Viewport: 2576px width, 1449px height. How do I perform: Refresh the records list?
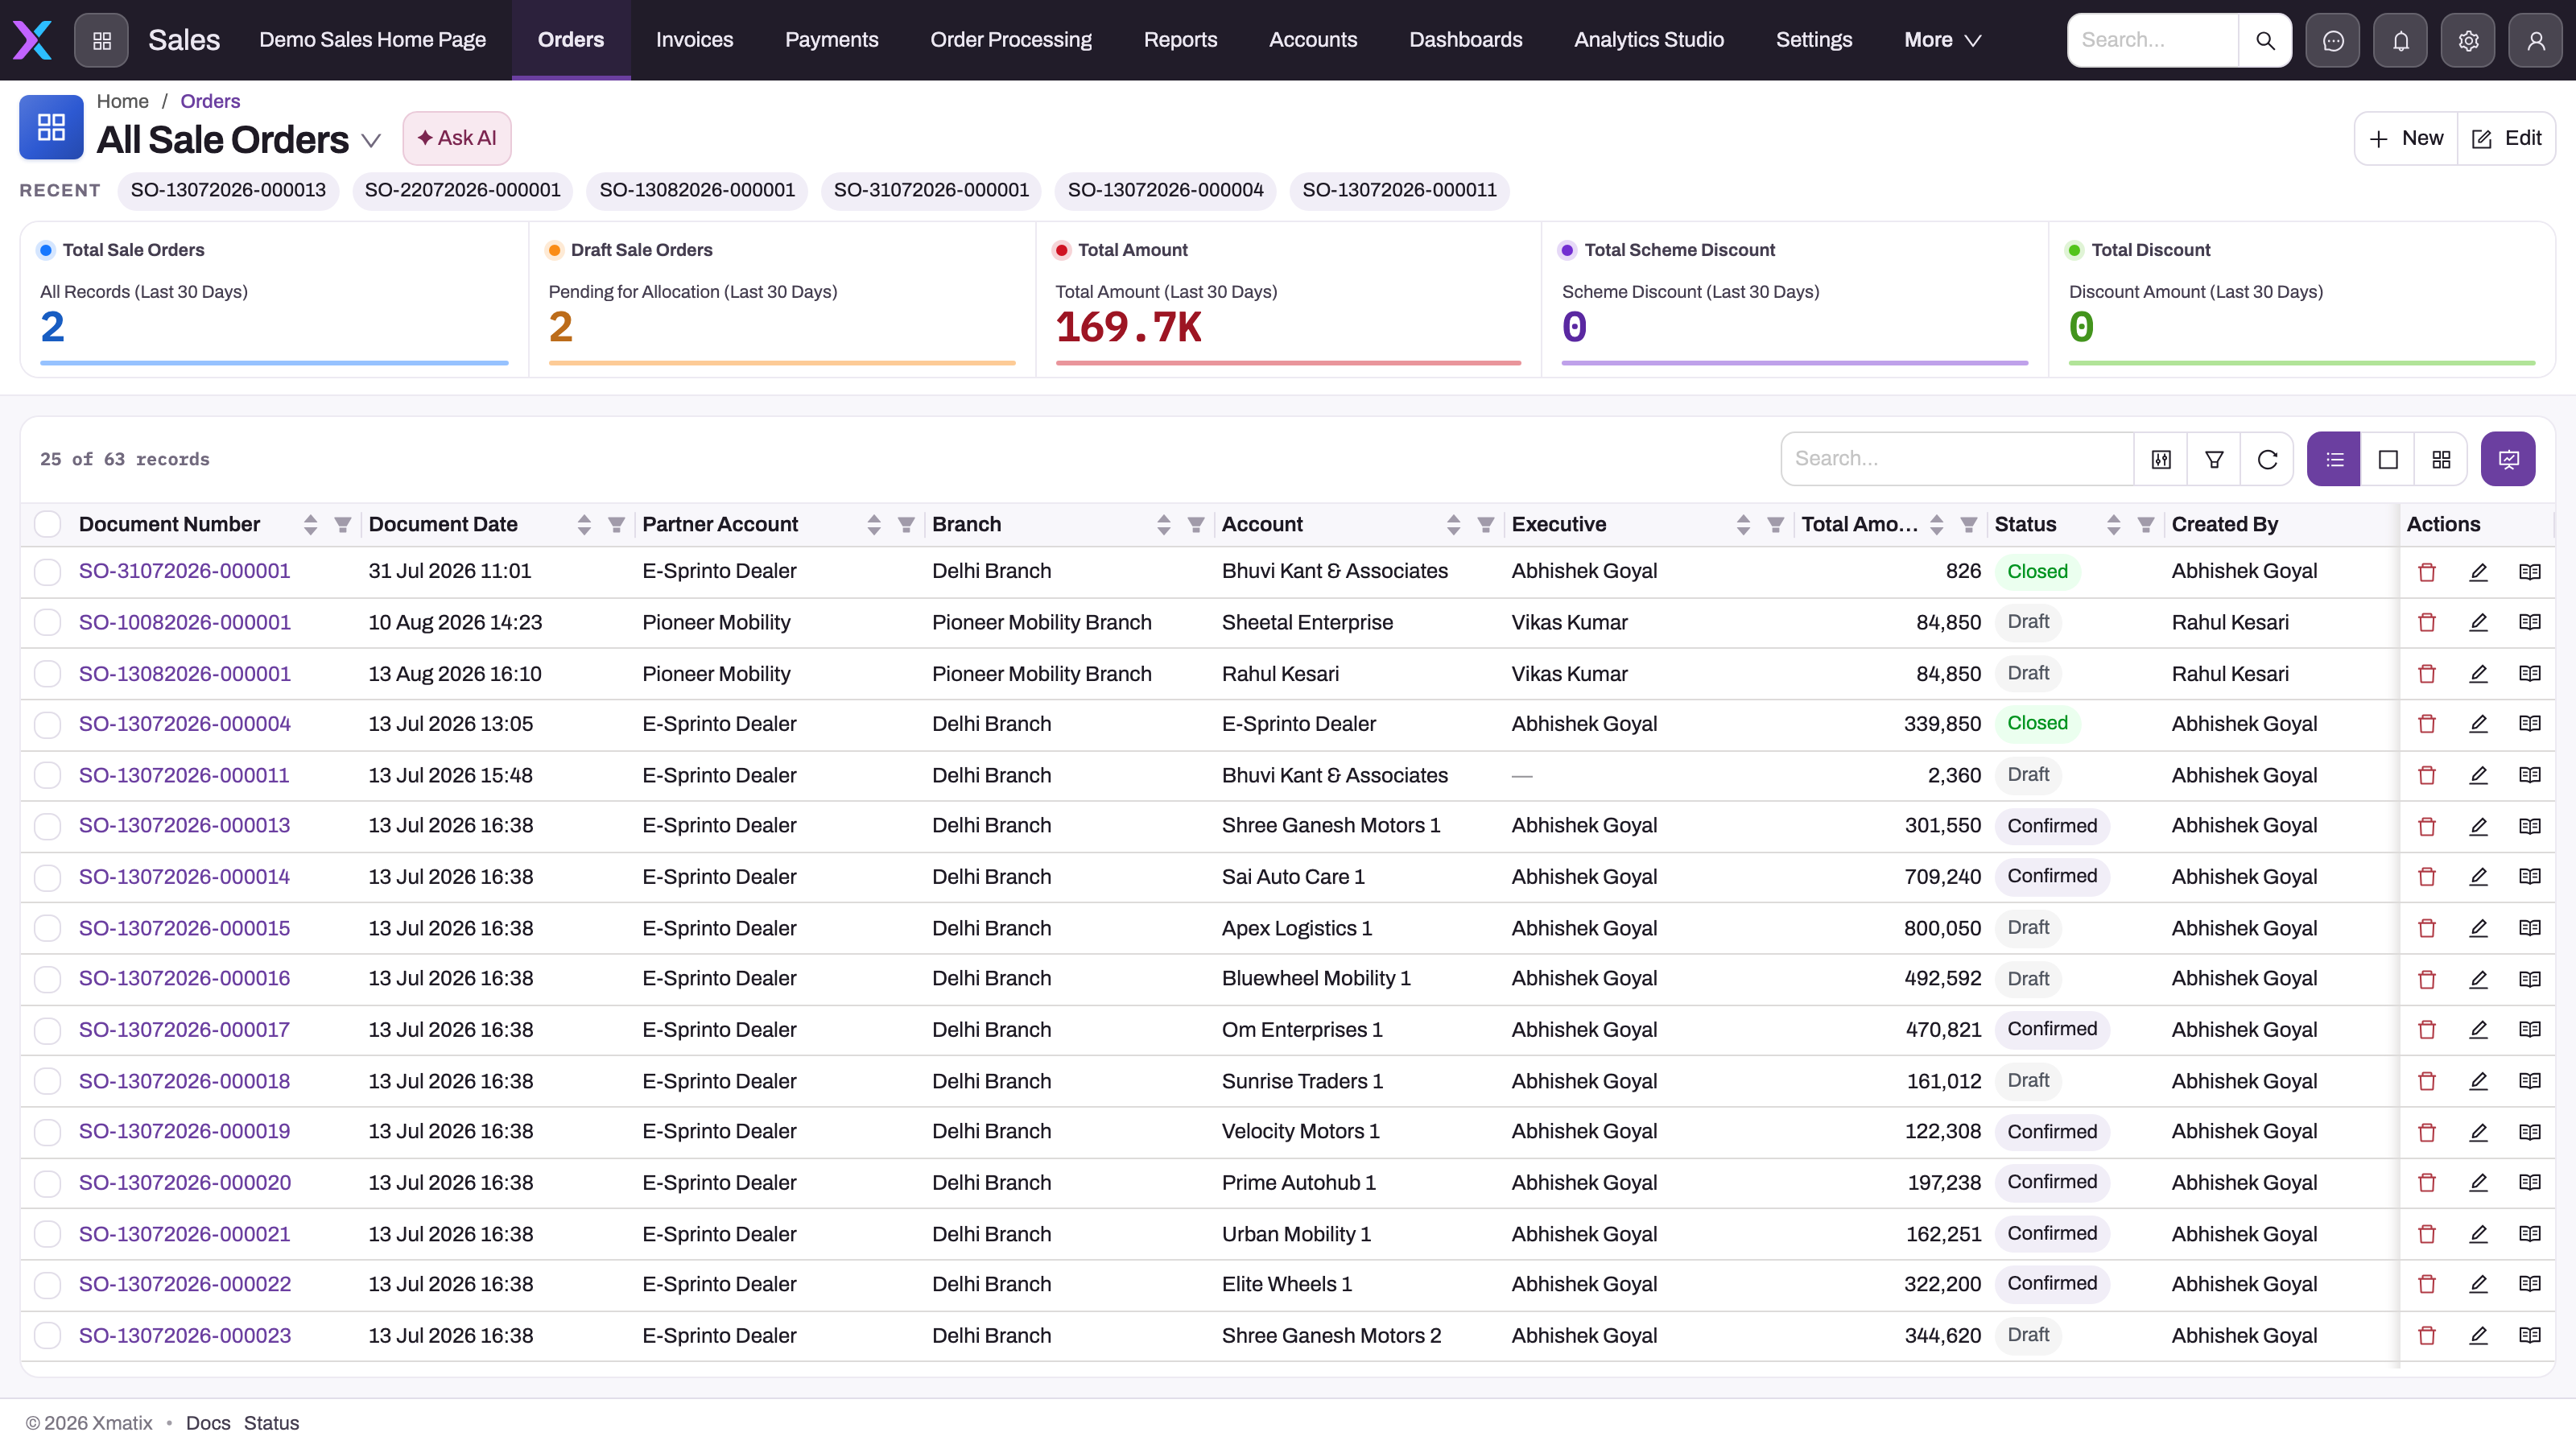click(2267, 459)
